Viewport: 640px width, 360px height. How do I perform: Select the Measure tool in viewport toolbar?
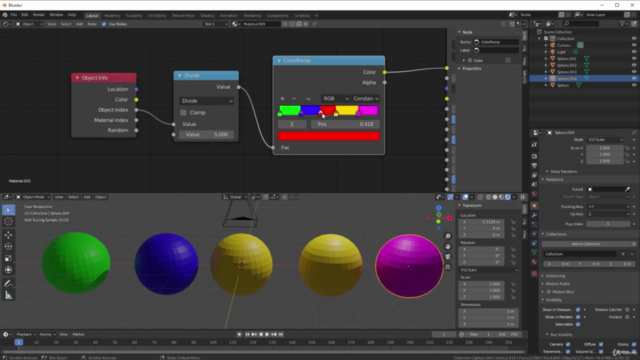pyautogui.click(x=9, y=295)
